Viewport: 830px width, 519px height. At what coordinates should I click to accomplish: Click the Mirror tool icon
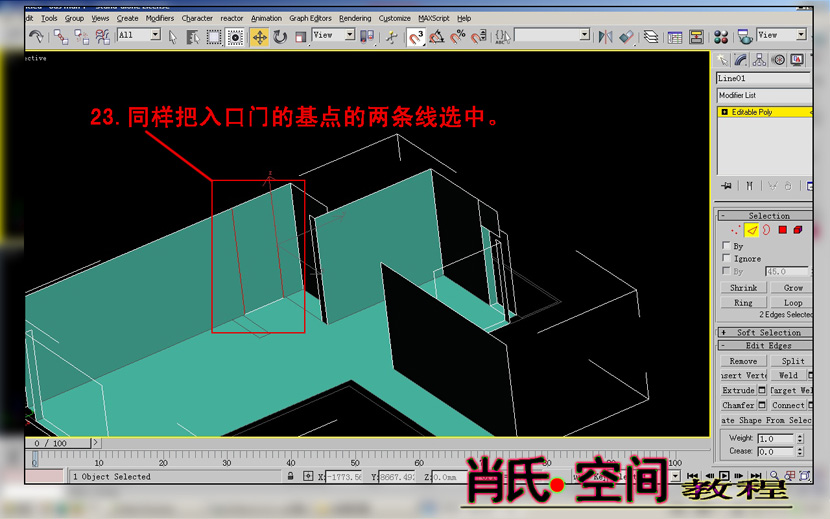pyautogui.click(x=605, y=37)
